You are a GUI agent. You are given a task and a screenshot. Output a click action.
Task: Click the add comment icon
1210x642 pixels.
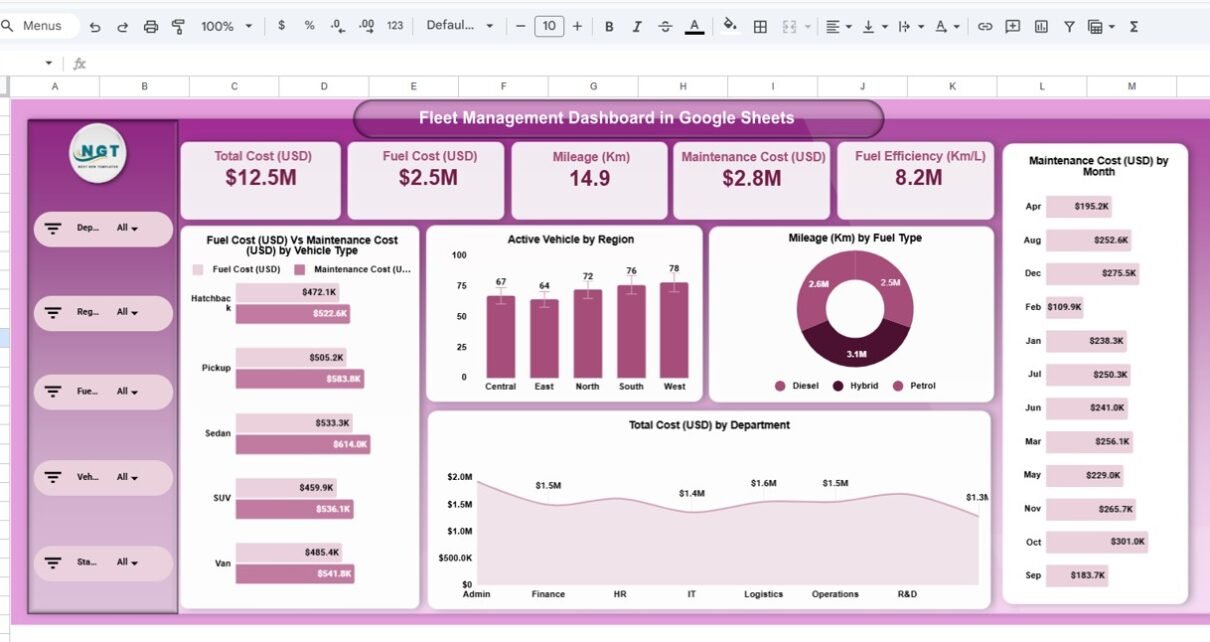click(1013, 27)
